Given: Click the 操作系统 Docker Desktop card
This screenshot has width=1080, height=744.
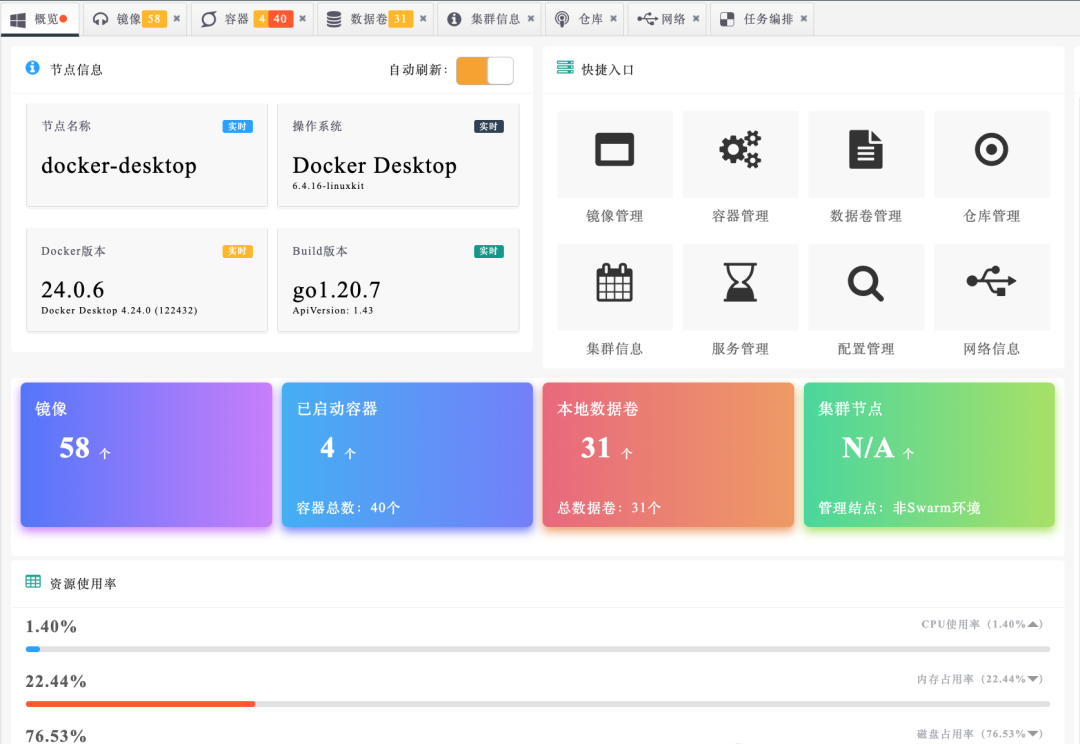Looking at the screenshot, I should [x=398, y=155].
